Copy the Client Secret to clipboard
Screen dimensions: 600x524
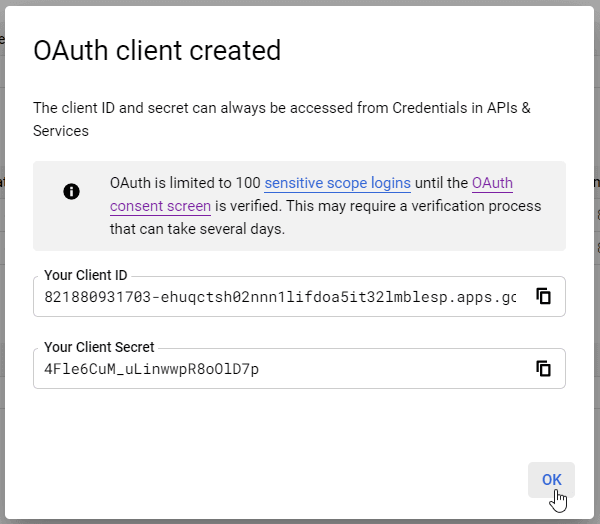[x=544, y=368]
